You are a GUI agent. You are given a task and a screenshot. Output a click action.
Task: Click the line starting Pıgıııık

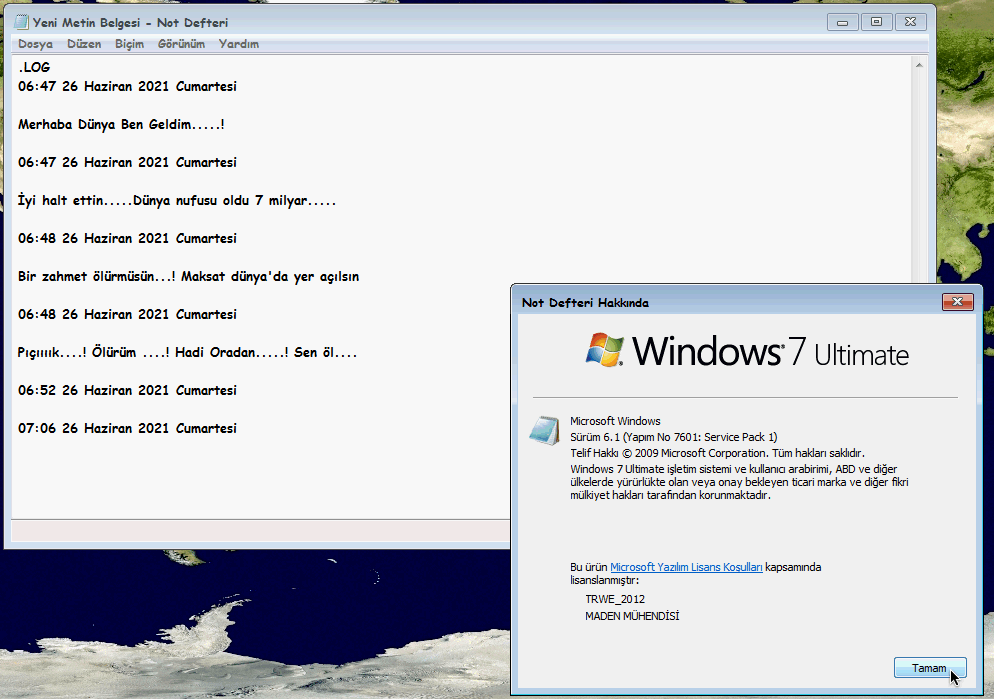pos(188,352)
